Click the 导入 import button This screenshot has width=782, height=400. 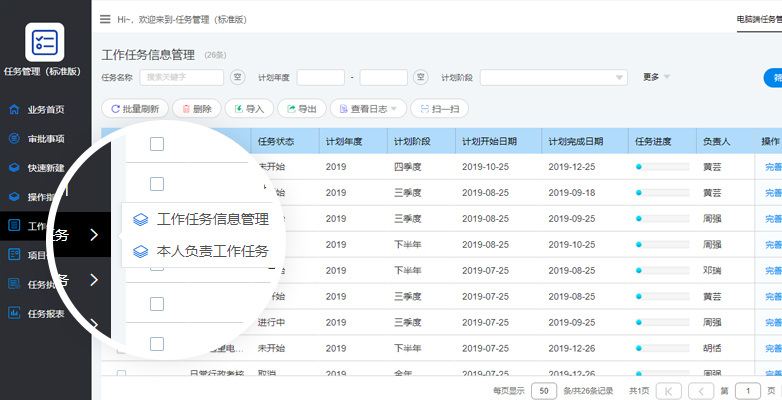[x=249, y=109]
